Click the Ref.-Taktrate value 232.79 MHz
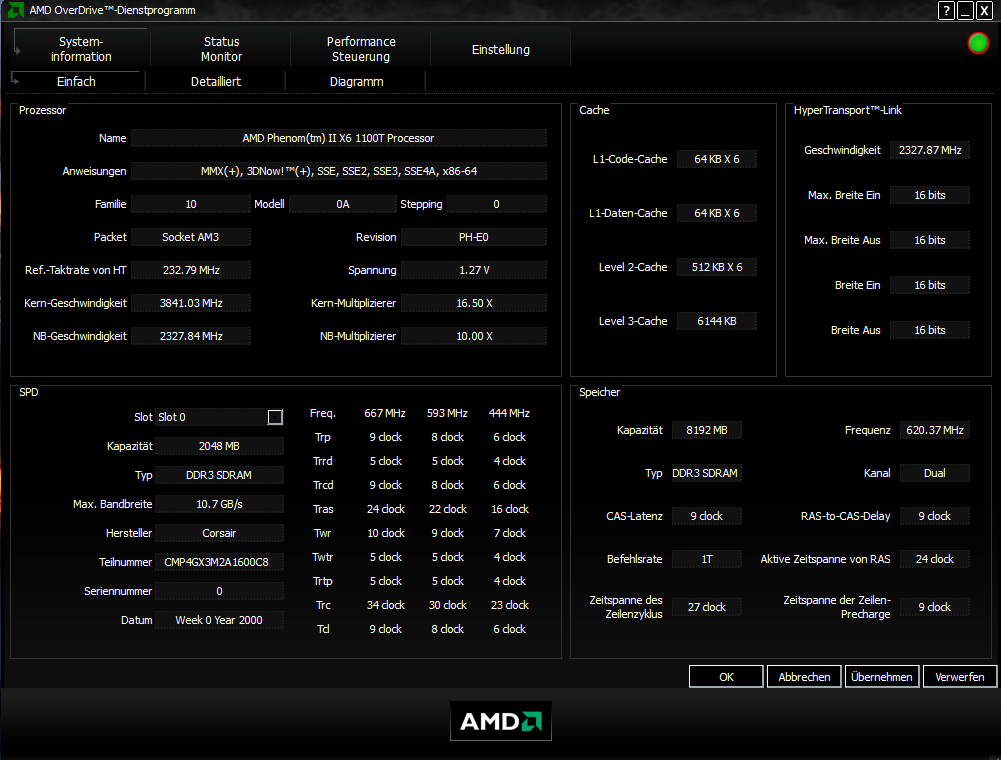 click(191, 270)
